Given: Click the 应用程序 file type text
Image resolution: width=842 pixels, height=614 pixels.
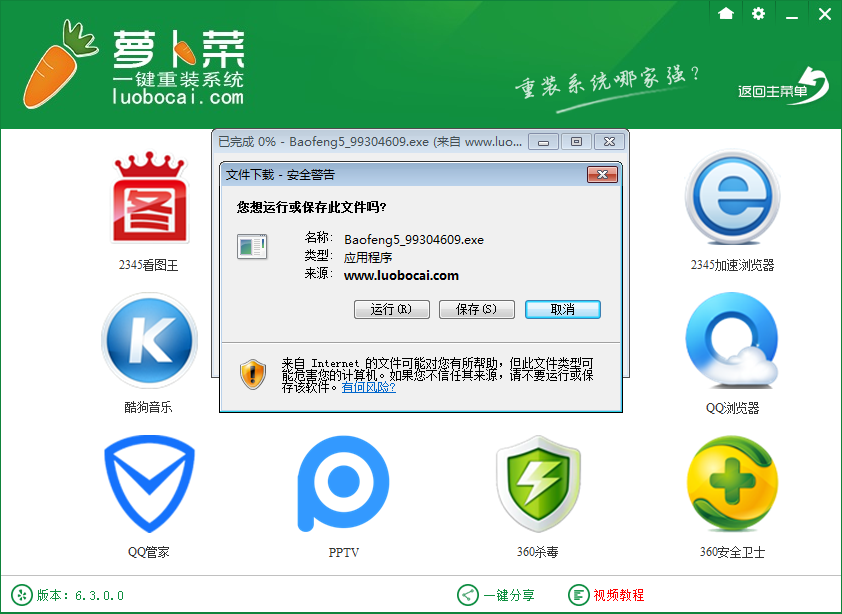Looking at the screenshot, I should pyautogui.click(x=368, y=257).
